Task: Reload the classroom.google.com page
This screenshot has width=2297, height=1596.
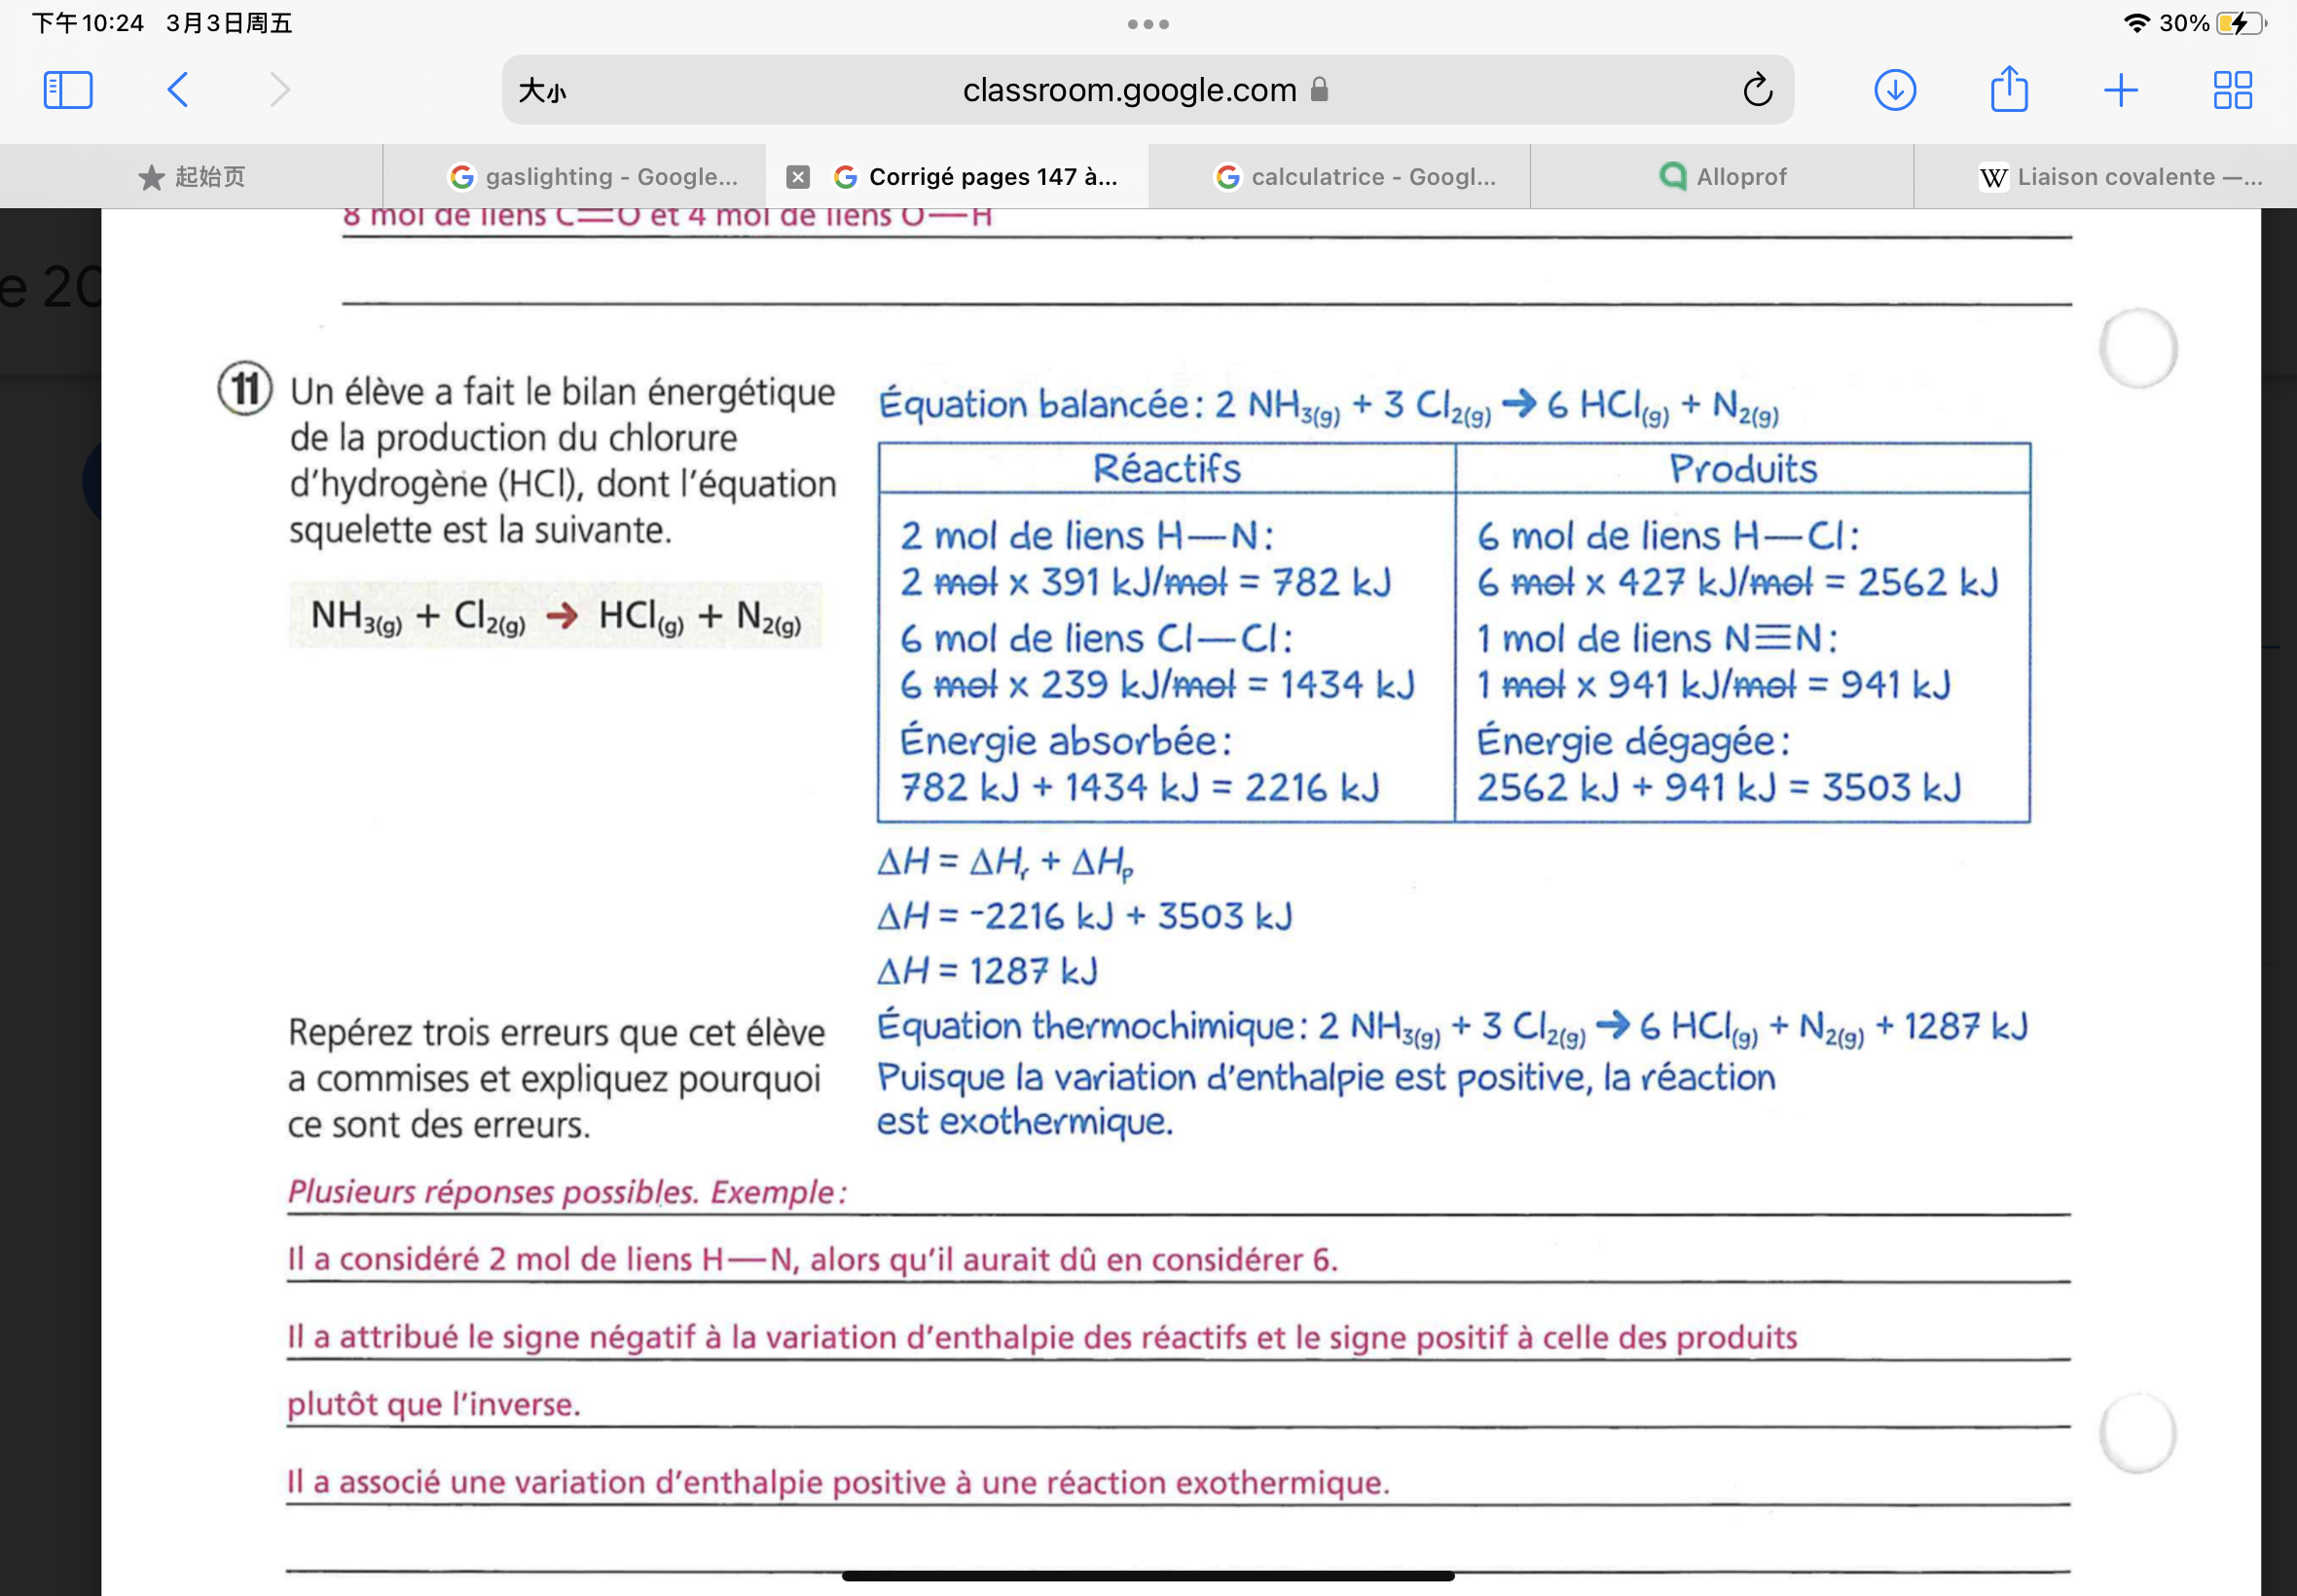Action: click(1757, 90)
